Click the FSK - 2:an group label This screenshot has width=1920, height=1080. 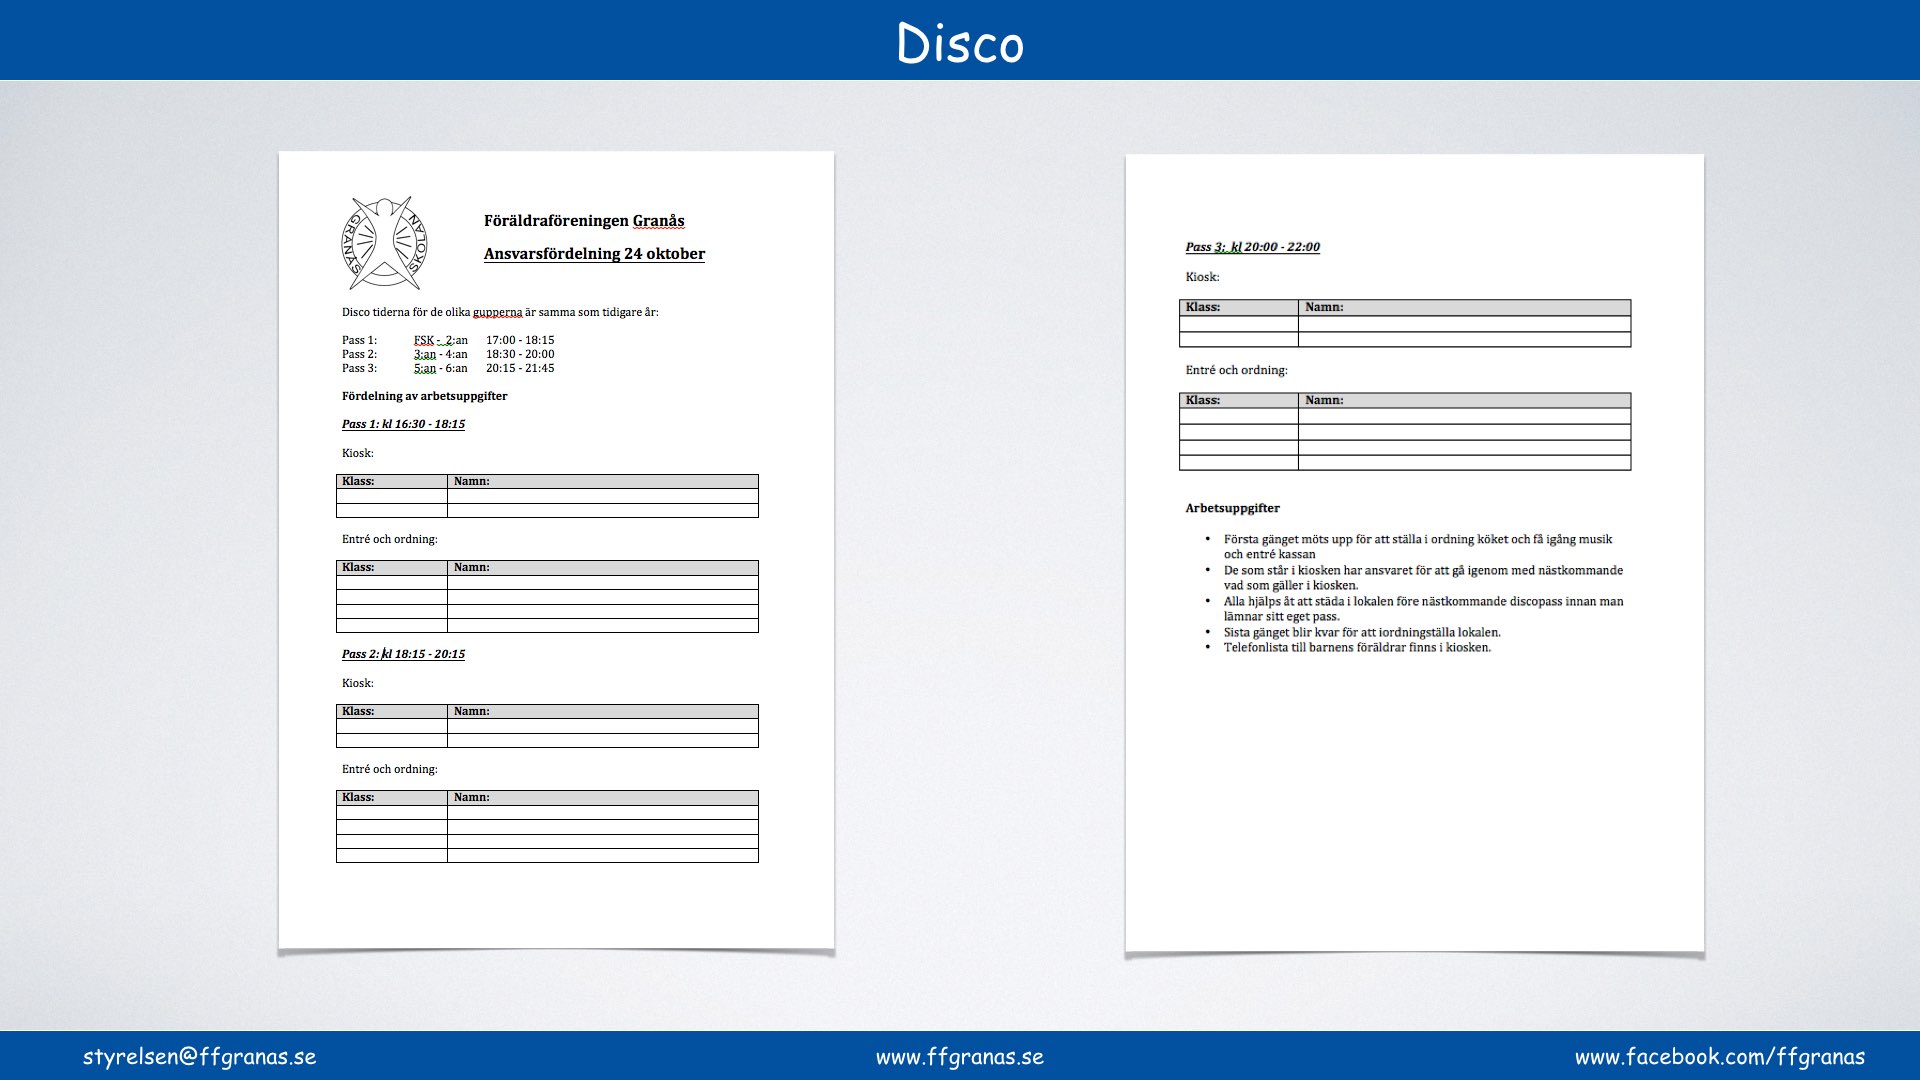[x=440, y=340]
